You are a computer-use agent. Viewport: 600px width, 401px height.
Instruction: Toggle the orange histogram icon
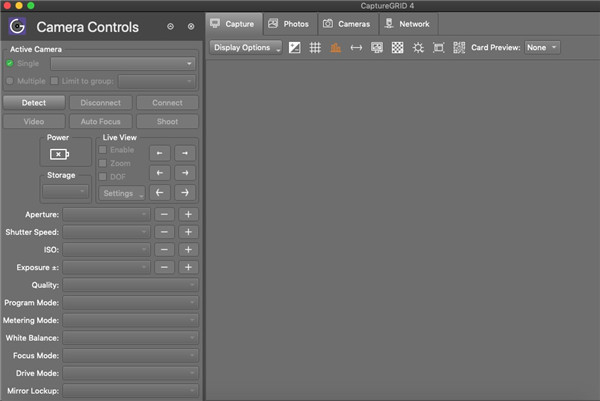336,47
